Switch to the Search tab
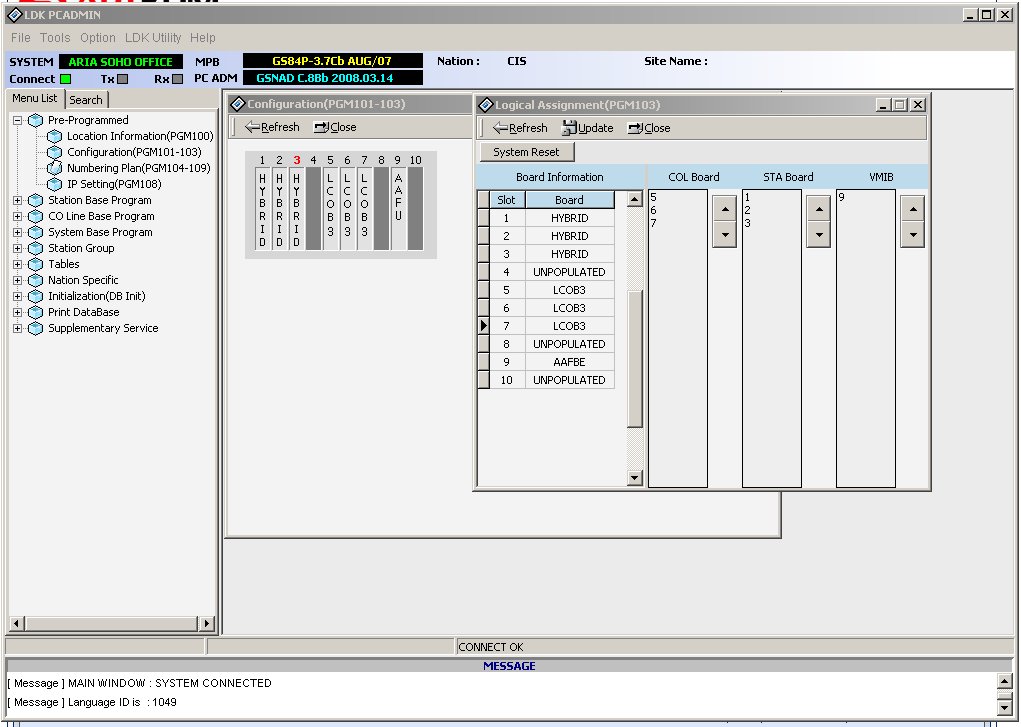 [86, 100]
